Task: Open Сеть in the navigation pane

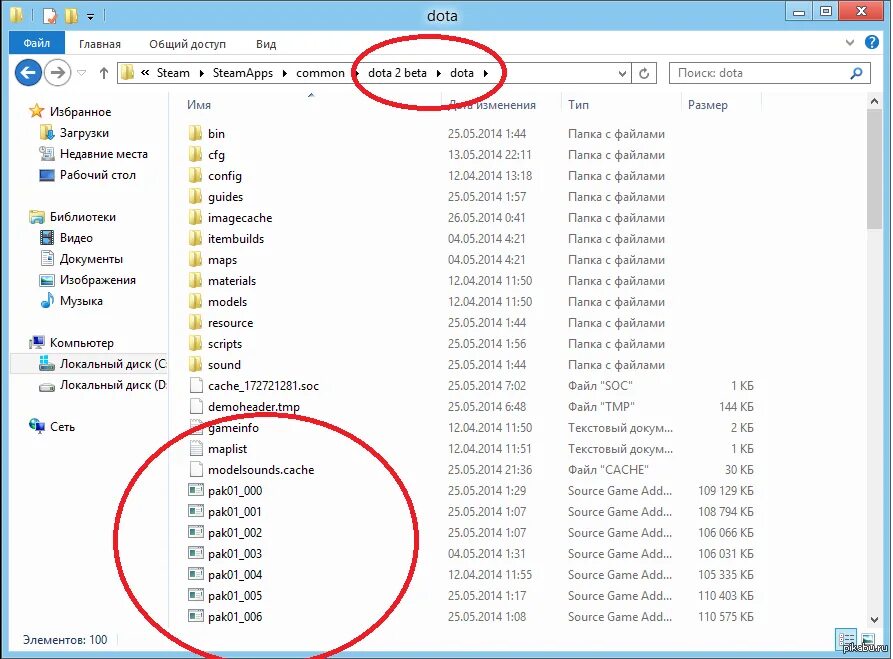Action: click(x=62, y=427)
